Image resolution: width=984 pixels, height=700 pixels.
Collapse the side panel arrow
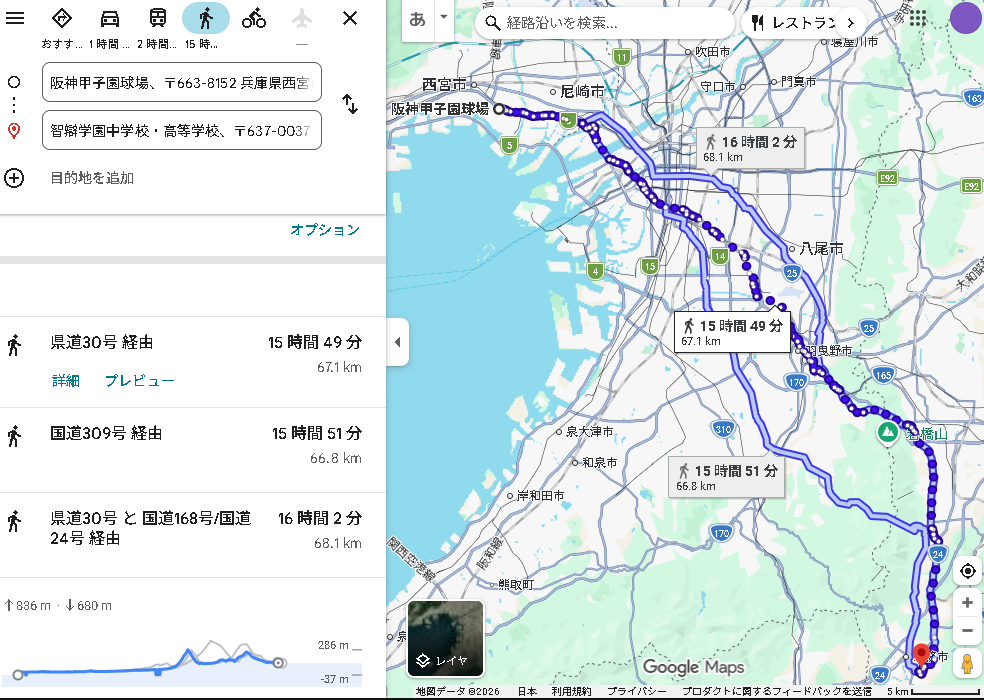coord(397,342)
